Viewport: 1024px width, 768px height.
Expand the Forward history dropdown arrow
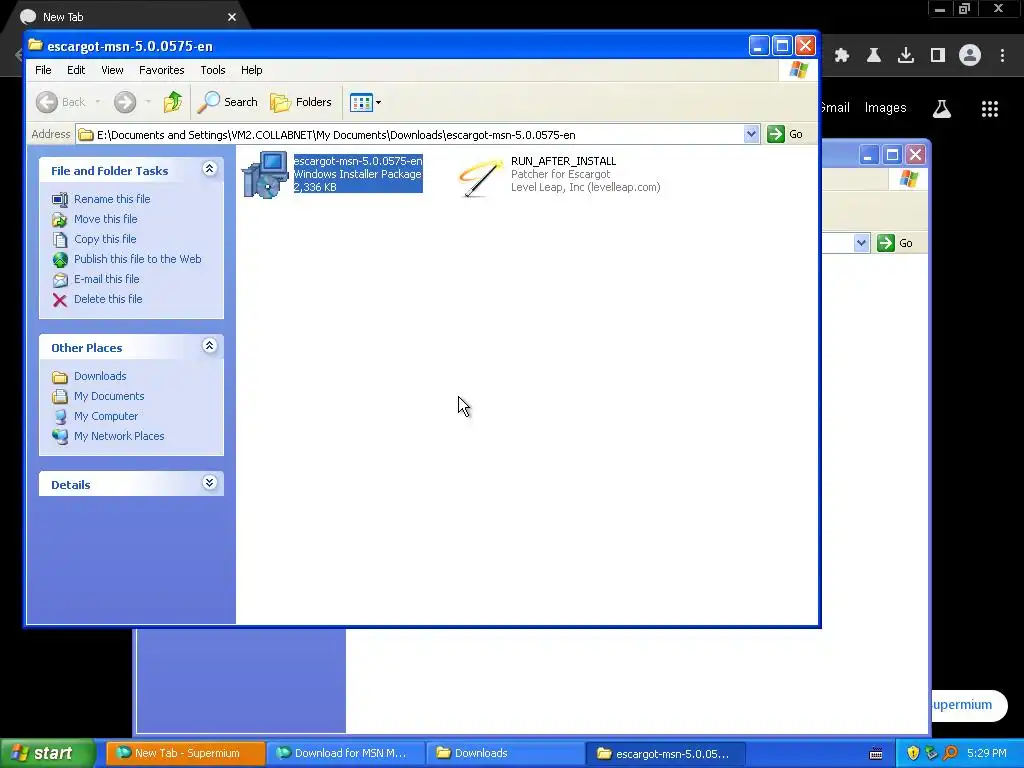148,102
